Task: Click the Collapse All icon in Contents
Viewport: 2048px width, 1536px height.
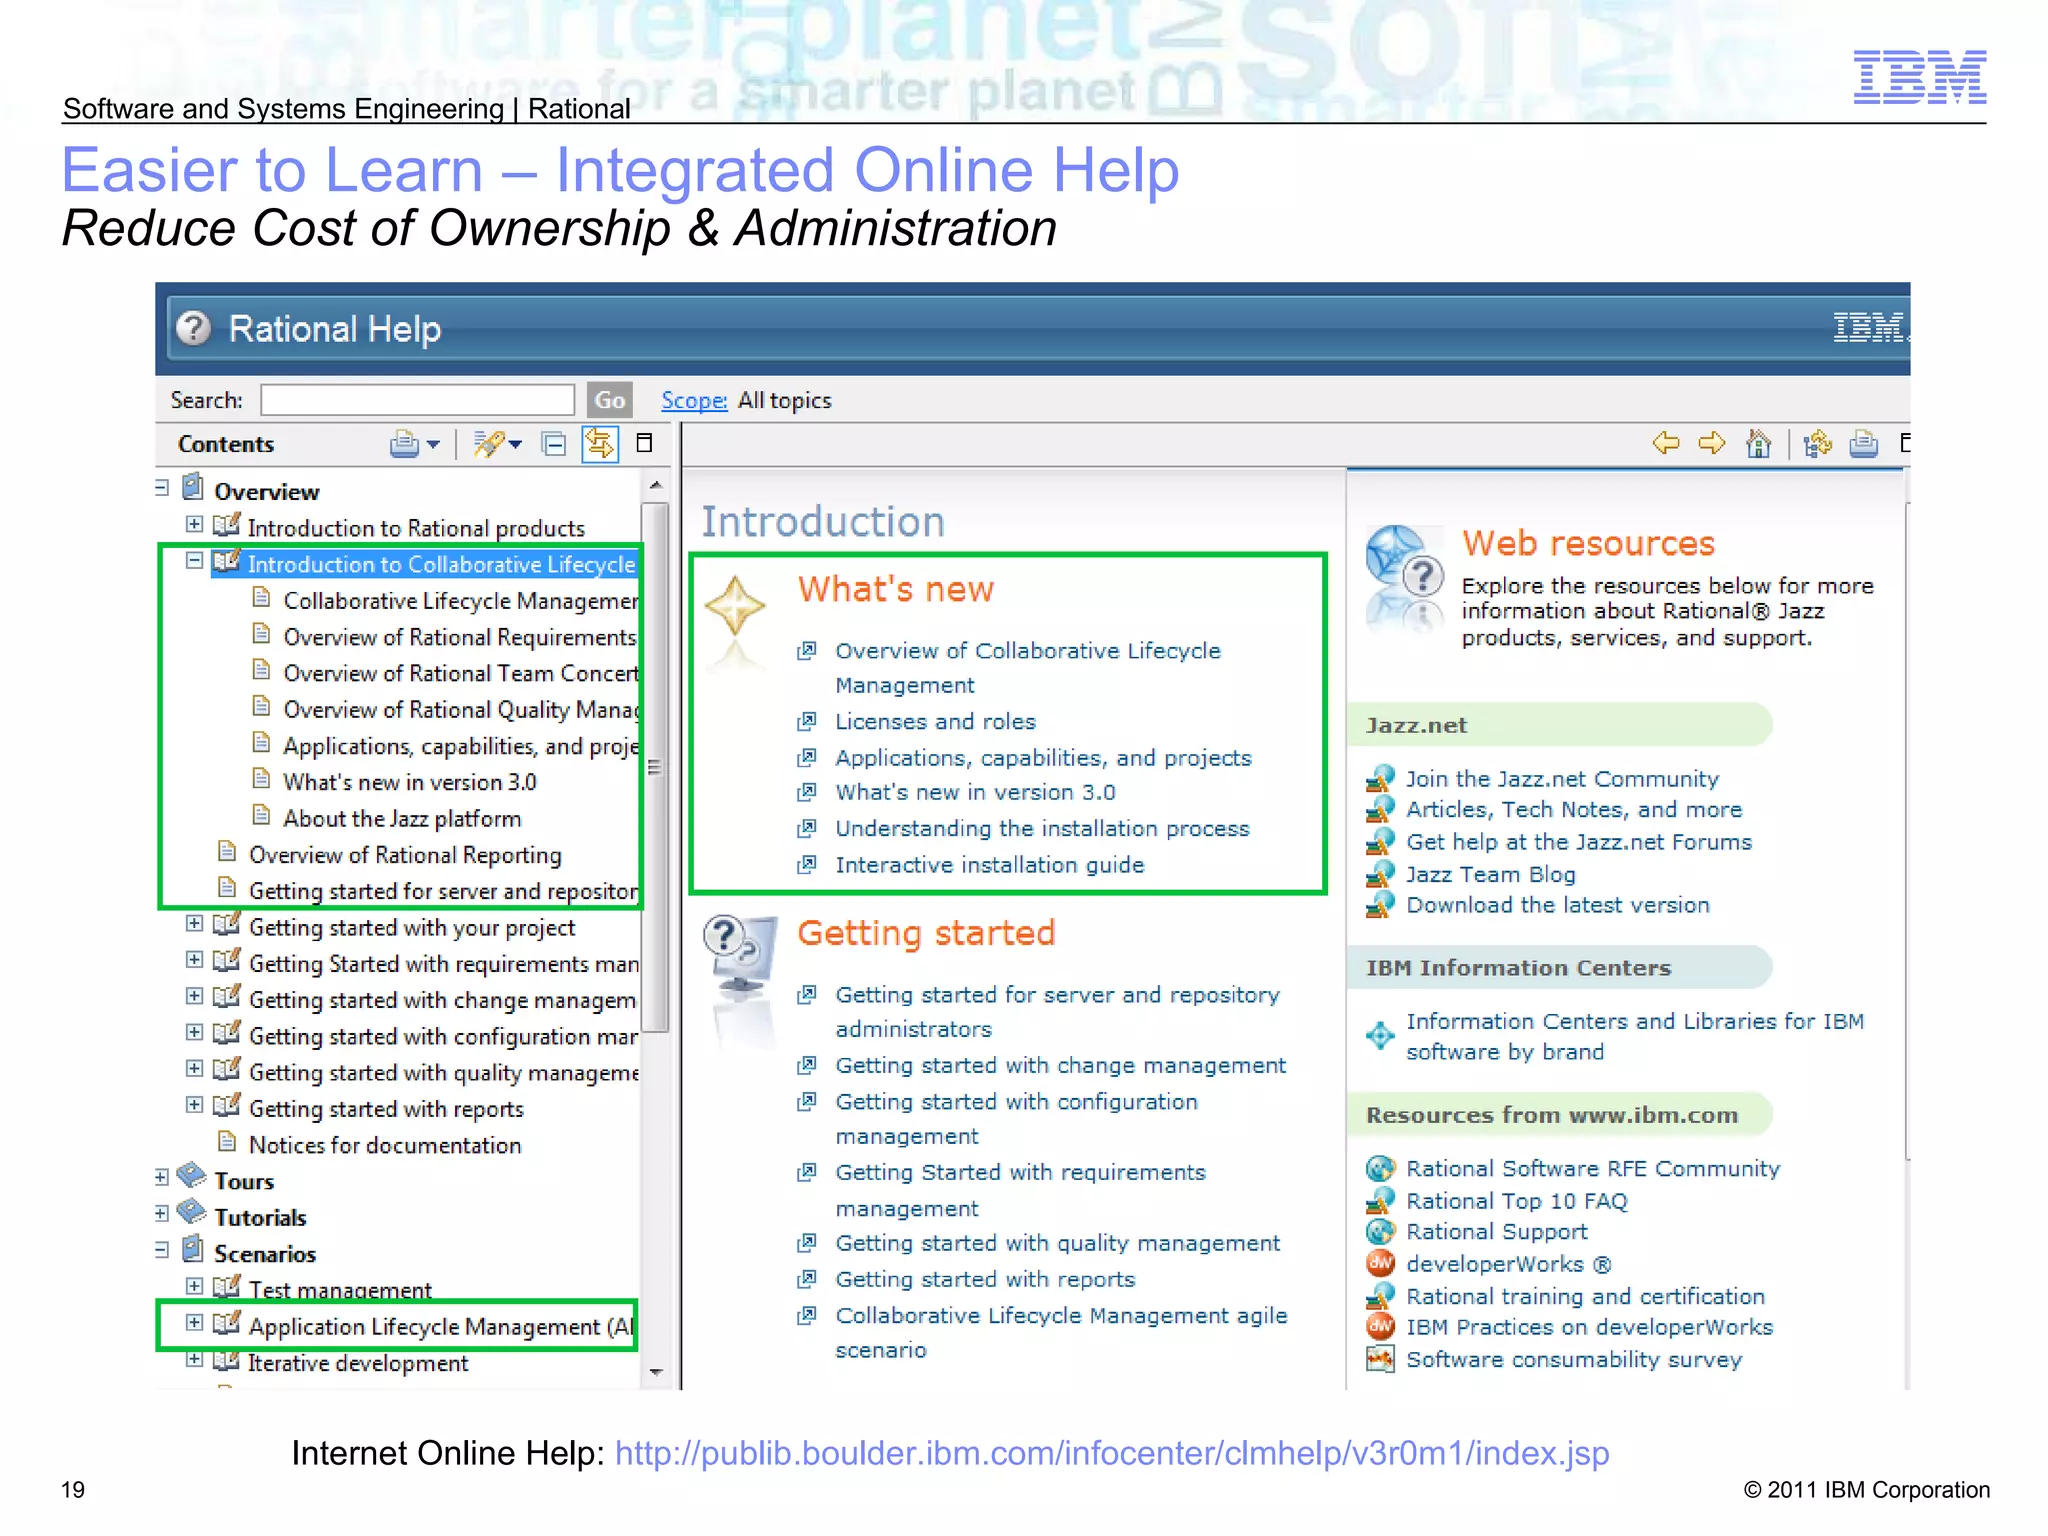Action: (553, 443)
